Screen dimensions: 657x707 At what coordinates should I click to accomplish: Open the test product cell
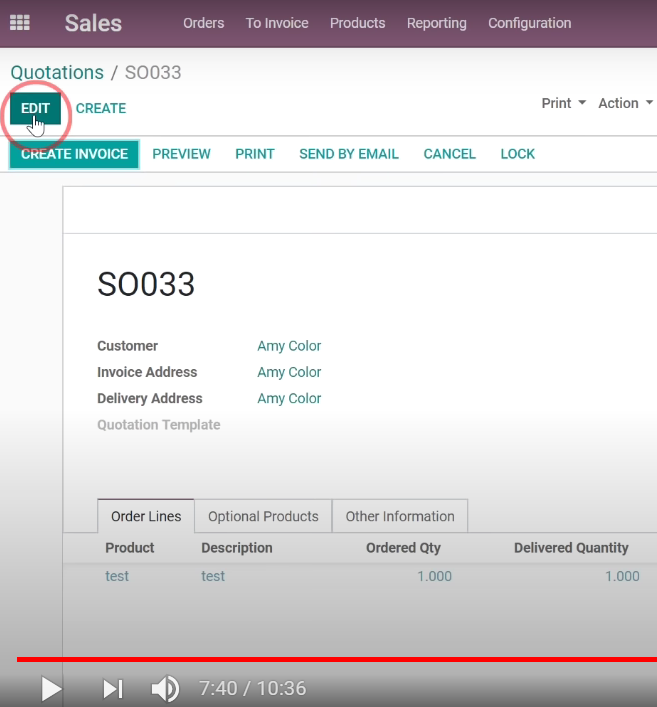(x=117, y=576)
